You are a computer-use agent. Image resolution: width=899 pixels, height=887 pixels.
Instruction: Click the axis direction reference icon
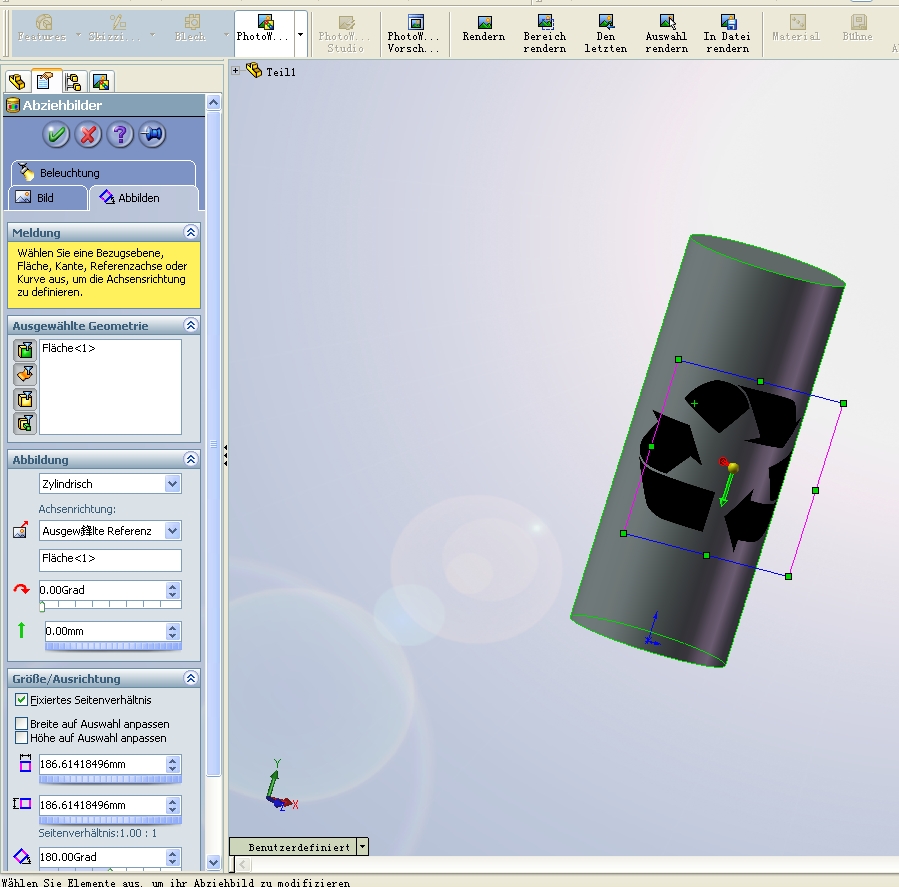click(x=21, y=530)
